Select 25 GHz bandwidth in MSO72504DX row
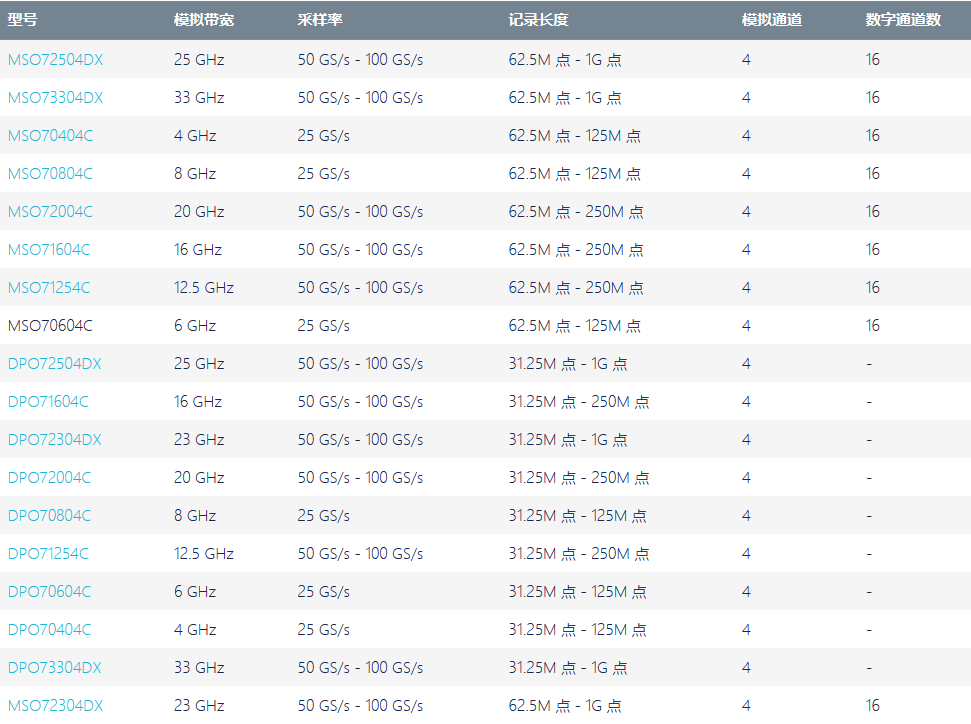 click(199, 59)
